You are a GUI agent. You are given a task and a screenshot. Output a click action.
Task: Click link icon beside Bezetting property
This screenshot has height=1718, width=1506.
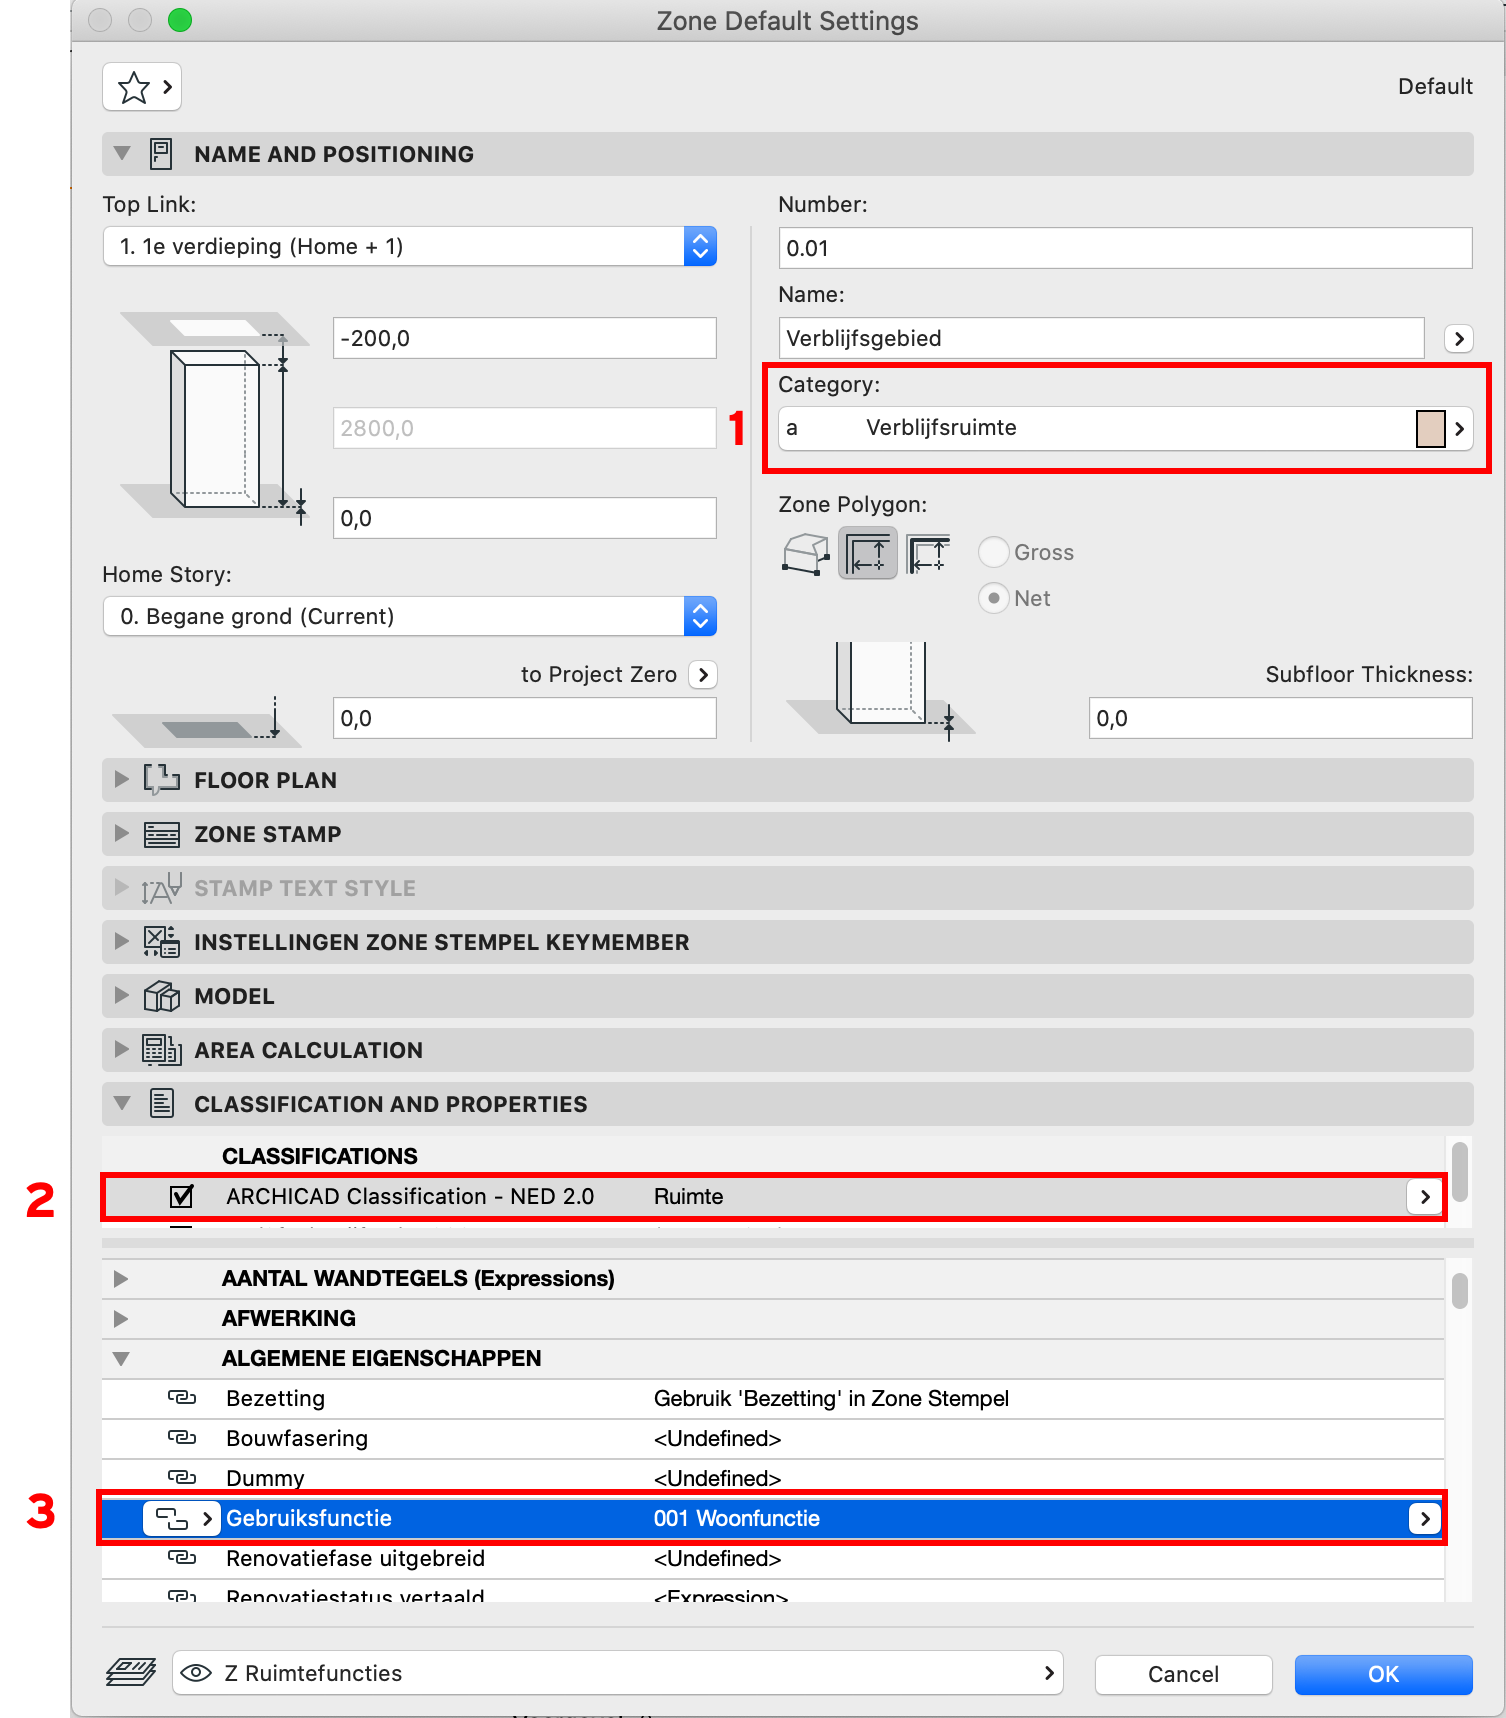(181, 1397)
